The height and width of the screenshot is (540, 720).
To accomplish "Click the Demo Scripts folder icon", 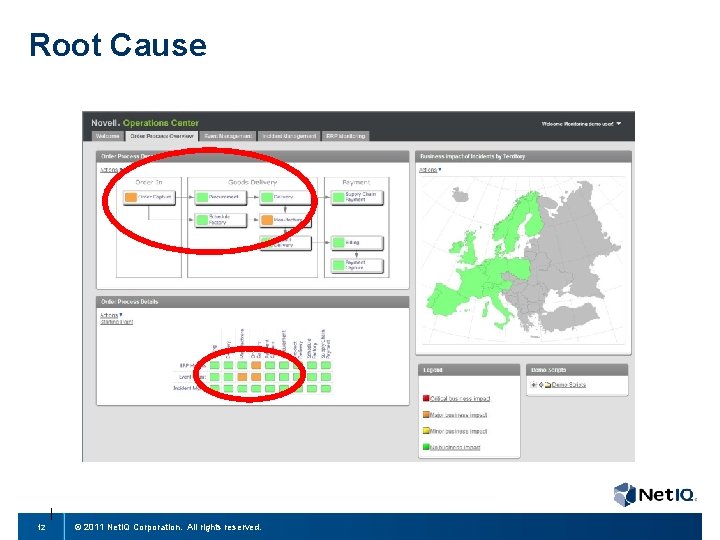I will (x=548, y=385).
